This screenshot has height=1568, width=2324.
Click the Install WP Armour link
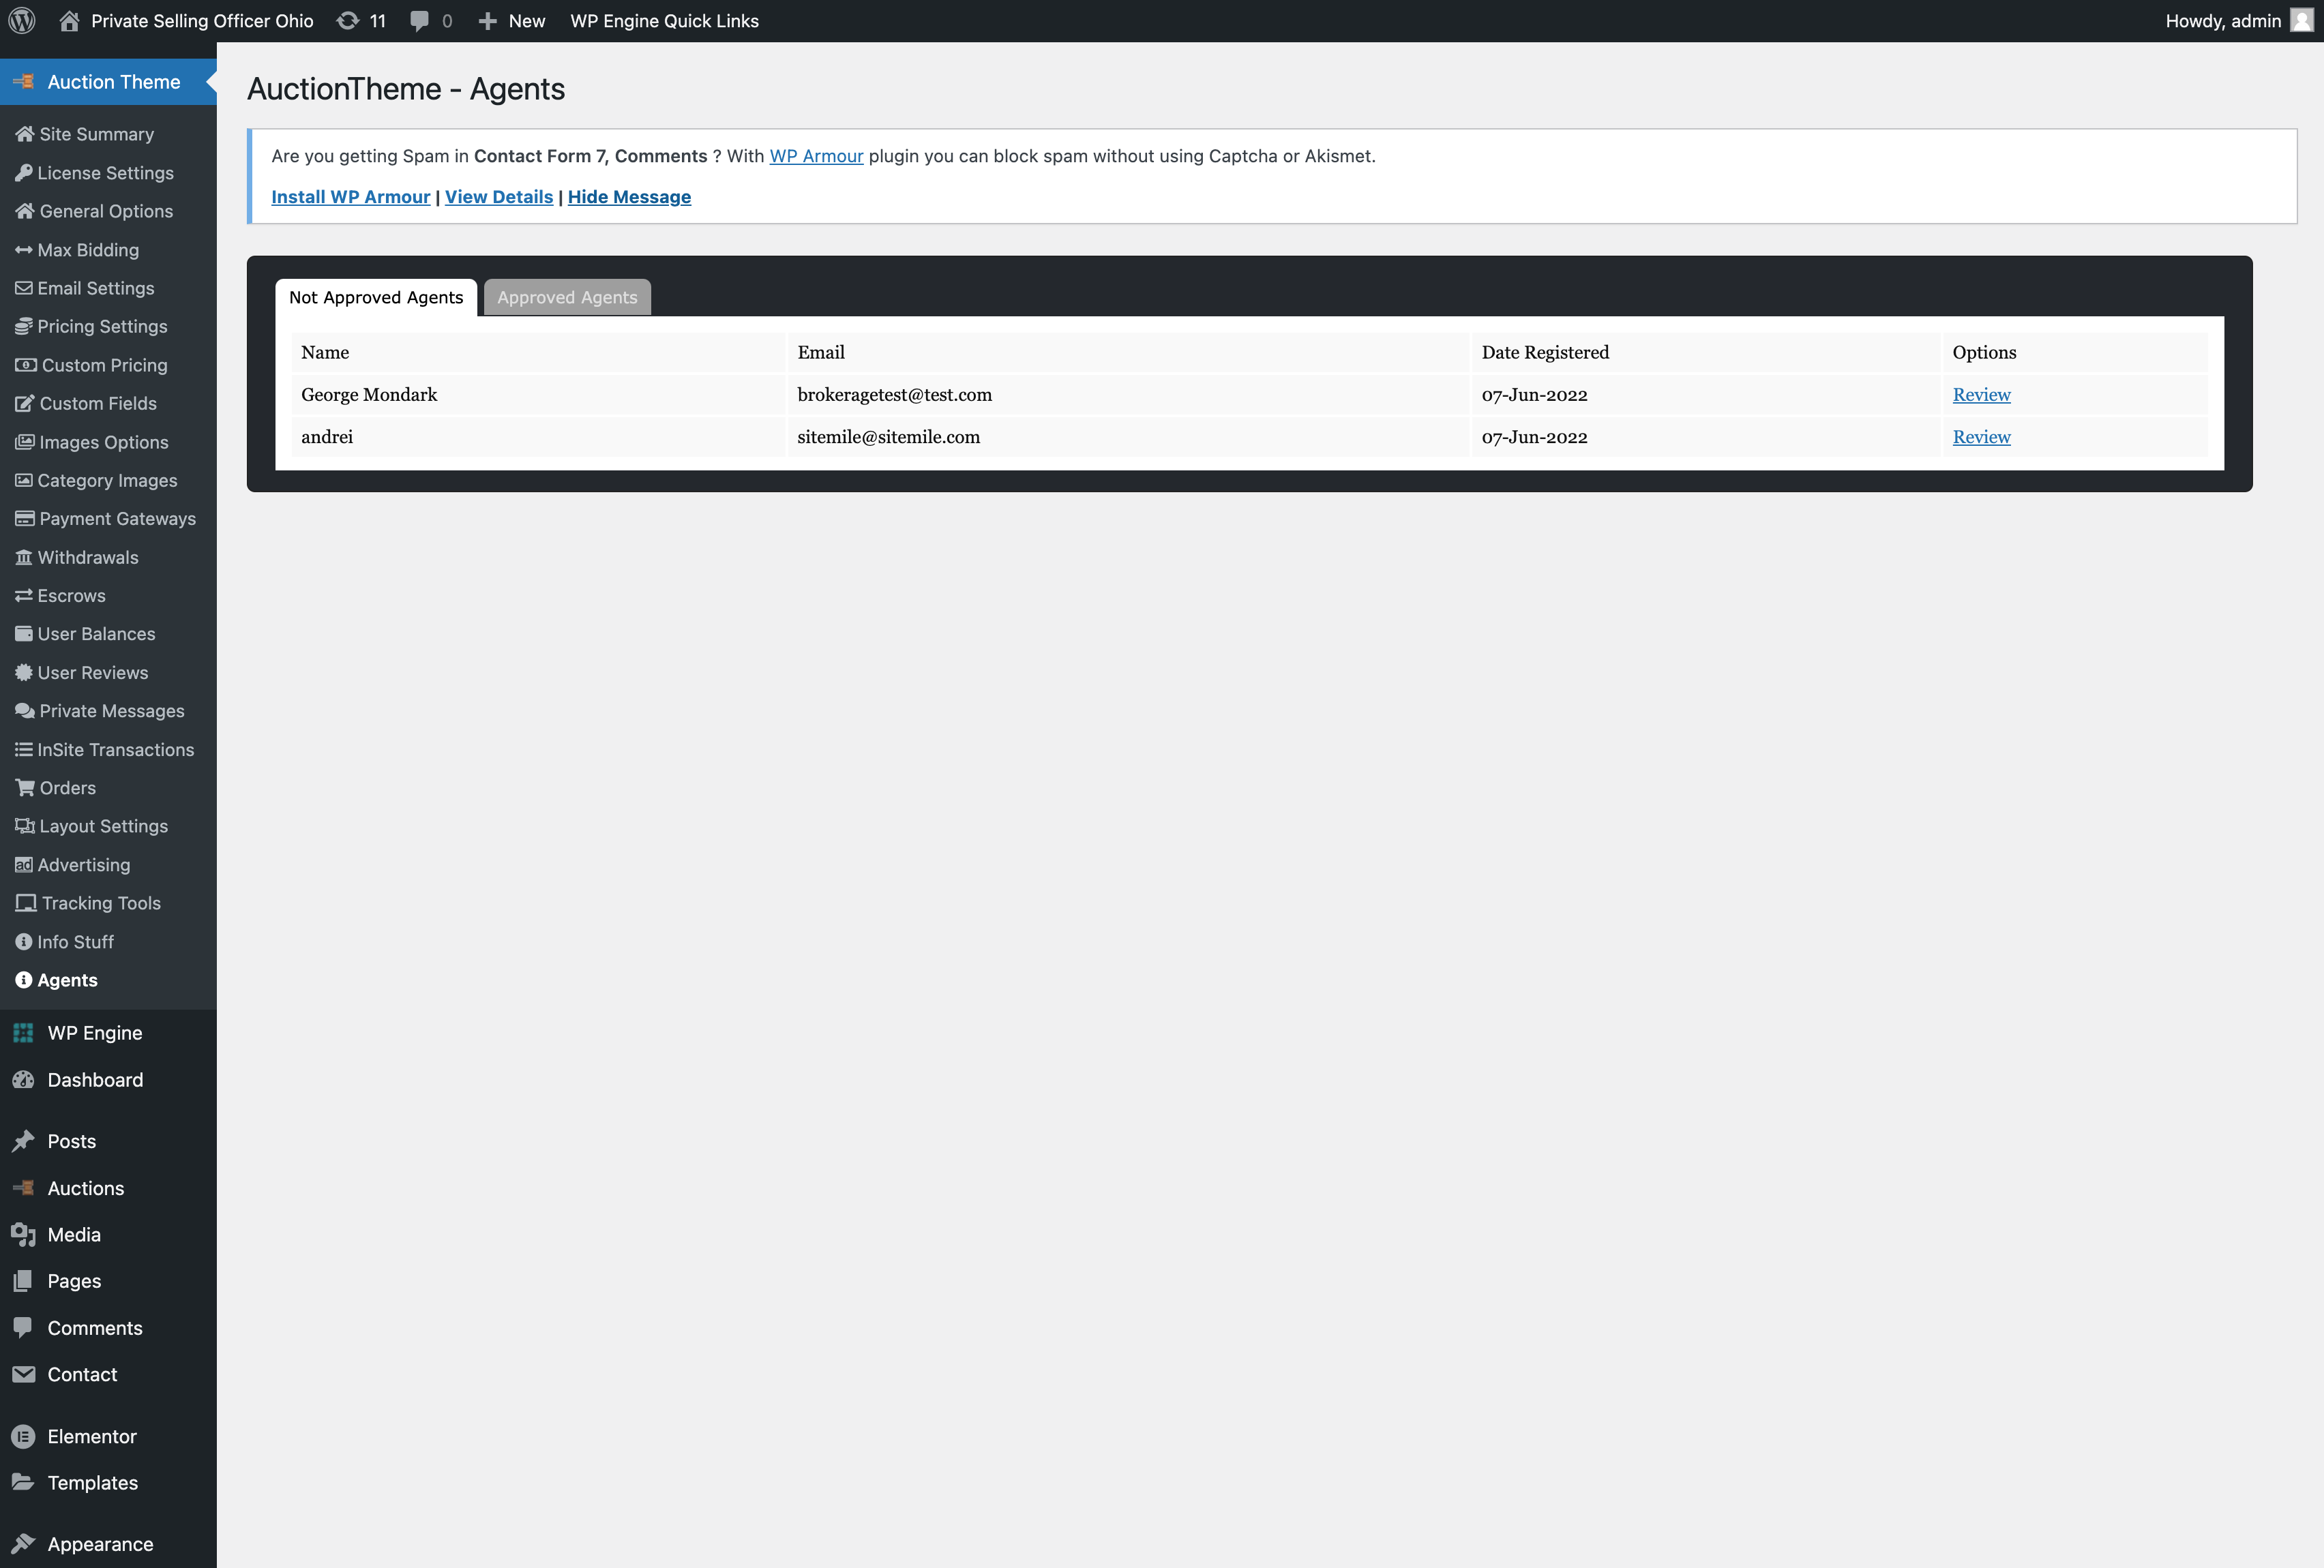350,197
